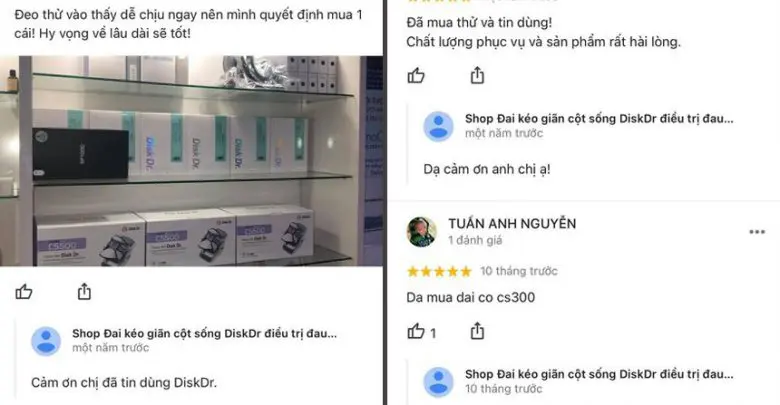Share the 'Da mua dai co cs300' review
This screenshot has height=405, width=780.
(x=477, y=331)
